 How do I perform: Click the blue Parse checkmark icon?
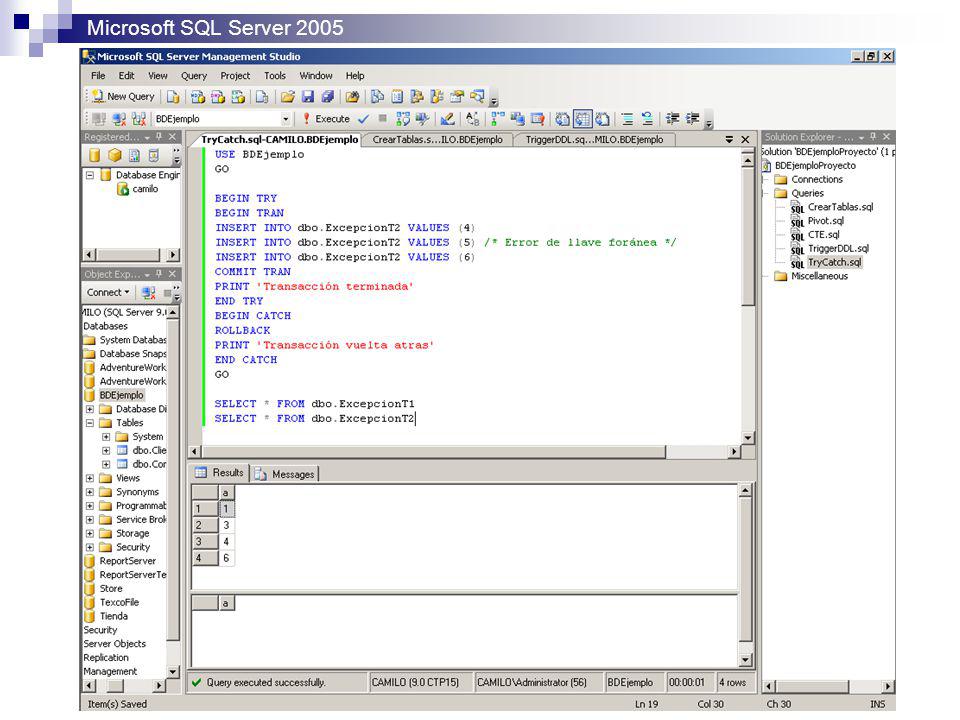click(364, 119)
